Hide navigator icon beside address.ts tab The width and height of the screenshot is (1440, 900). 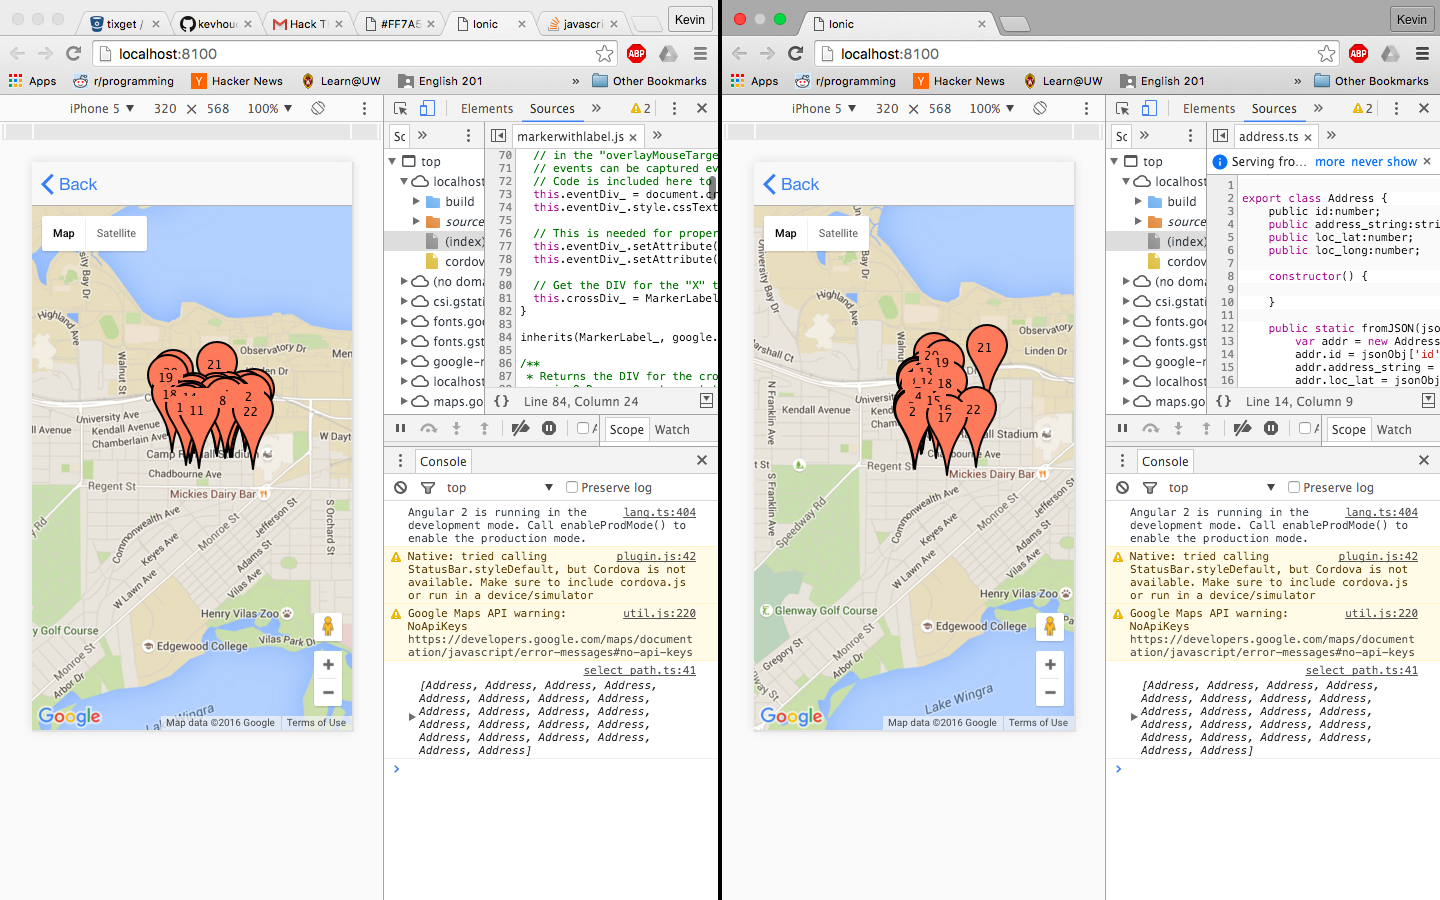tap(1220, 136)
